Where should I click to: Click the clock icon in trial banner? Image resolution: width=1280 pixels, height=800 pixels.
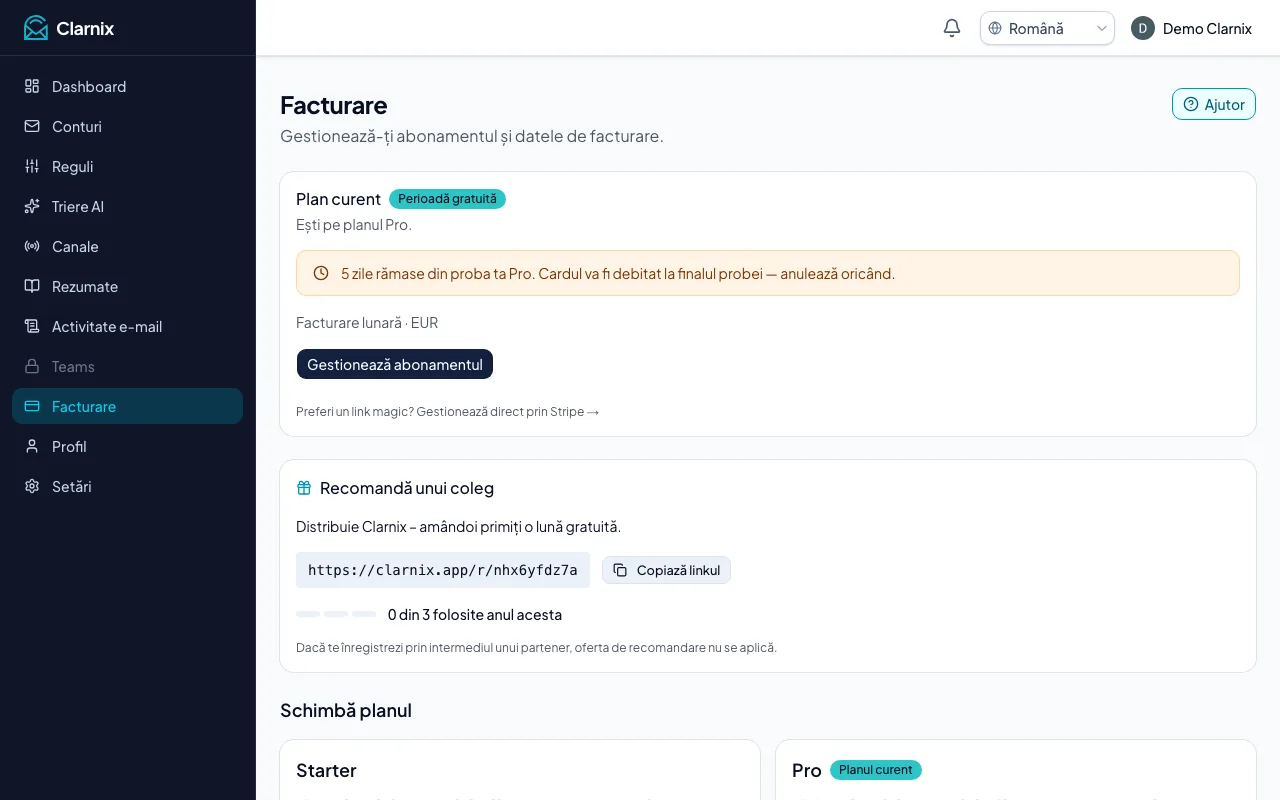coord(321,273)
